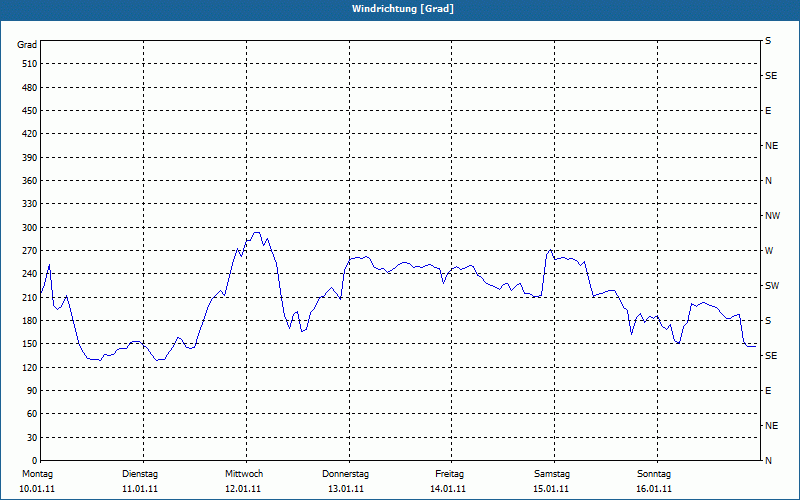This screenshot has width=800, height=500.
Task: Select the Dienstag day label
Action: [x=140, y=474]
